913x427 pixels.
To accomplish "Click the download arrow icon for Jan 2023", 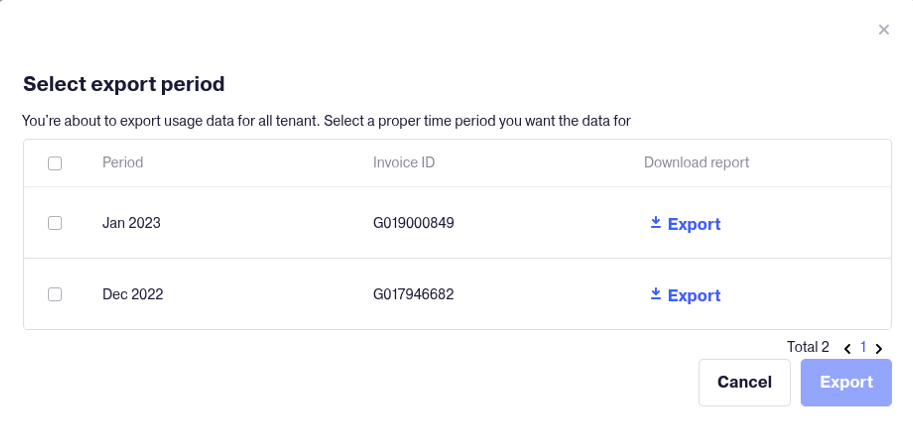I will pos(656,223).
